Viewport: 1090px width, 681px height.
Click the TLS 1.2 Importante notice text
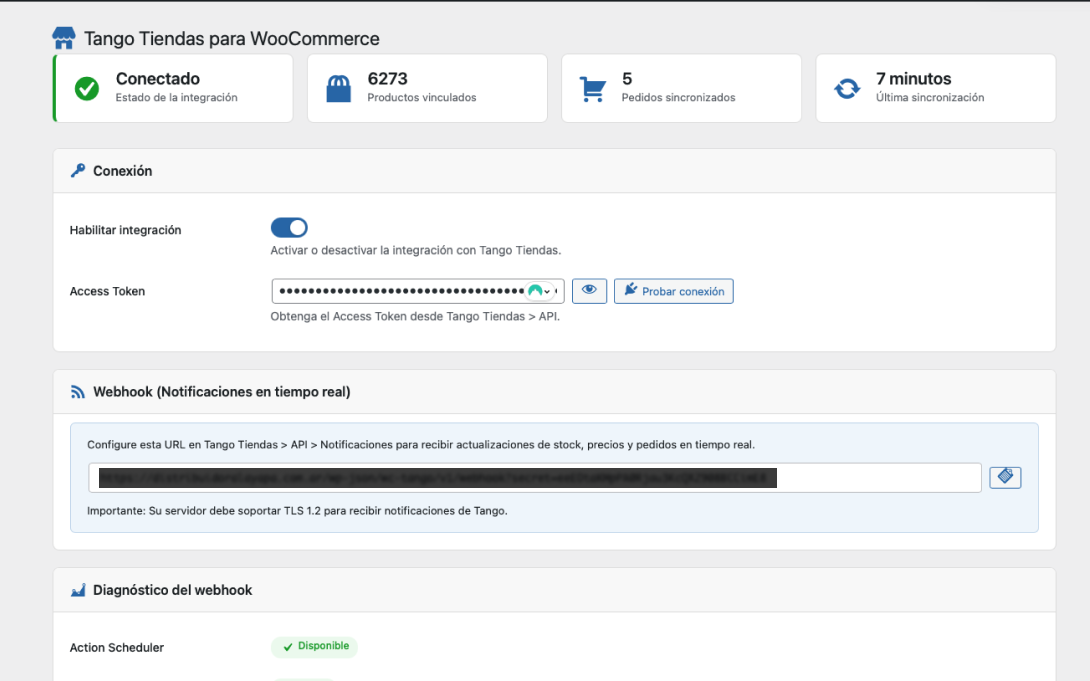pyautogui.click(x=297, y=511)
